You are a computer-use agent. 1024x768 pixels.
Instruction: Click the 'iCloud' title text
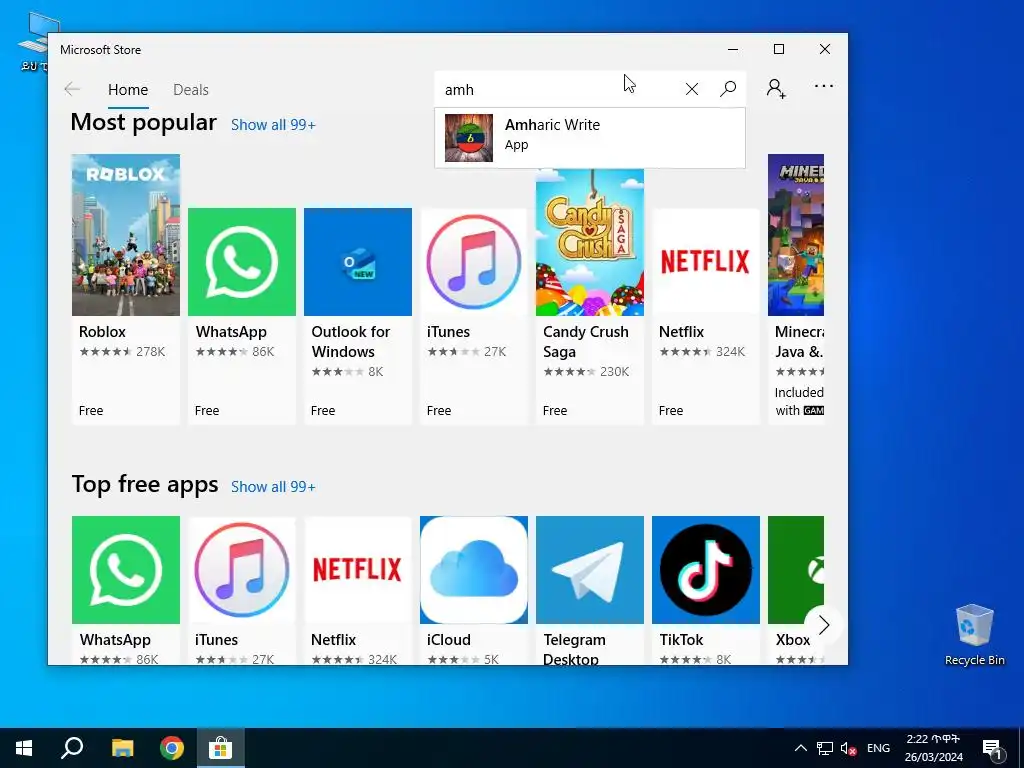click(449, 640)
